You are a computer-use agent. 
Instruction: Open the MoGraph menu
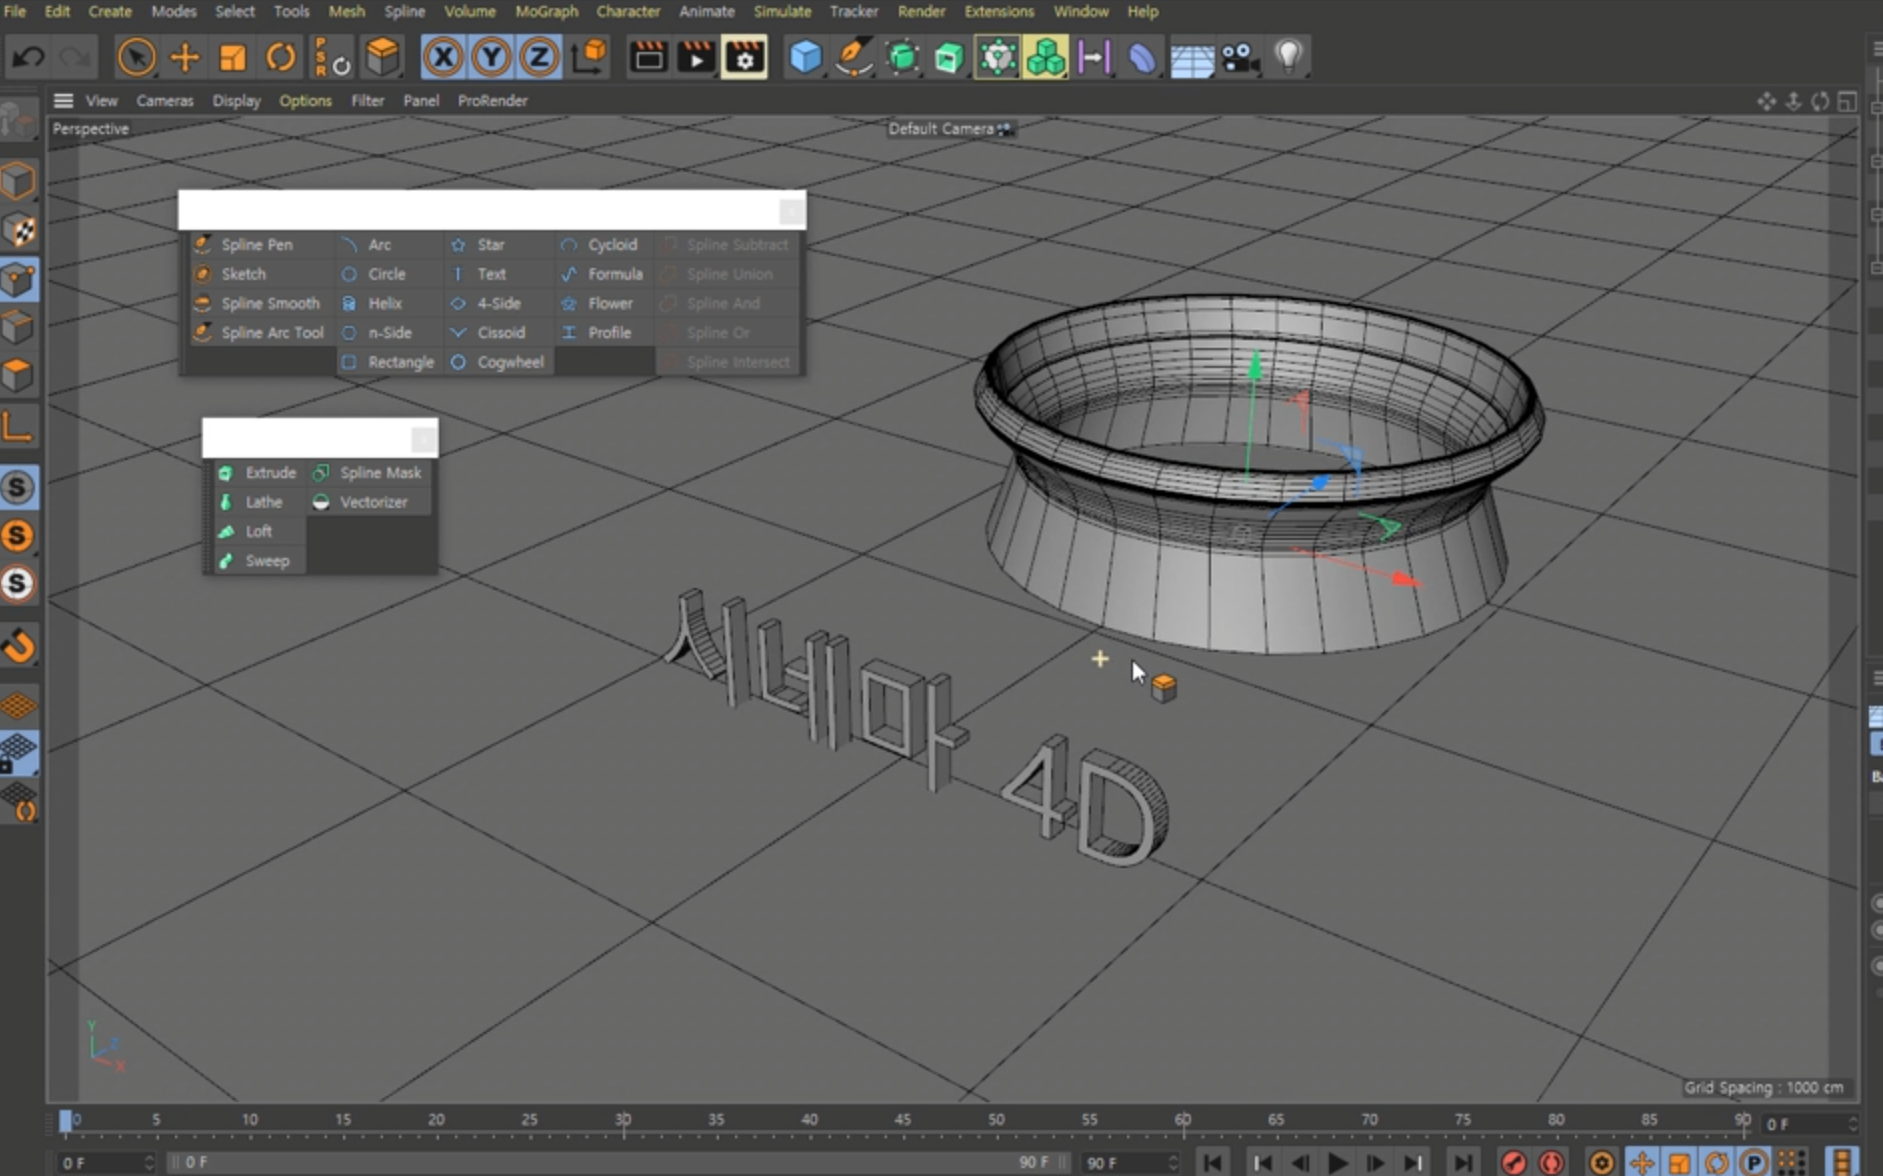547,11
